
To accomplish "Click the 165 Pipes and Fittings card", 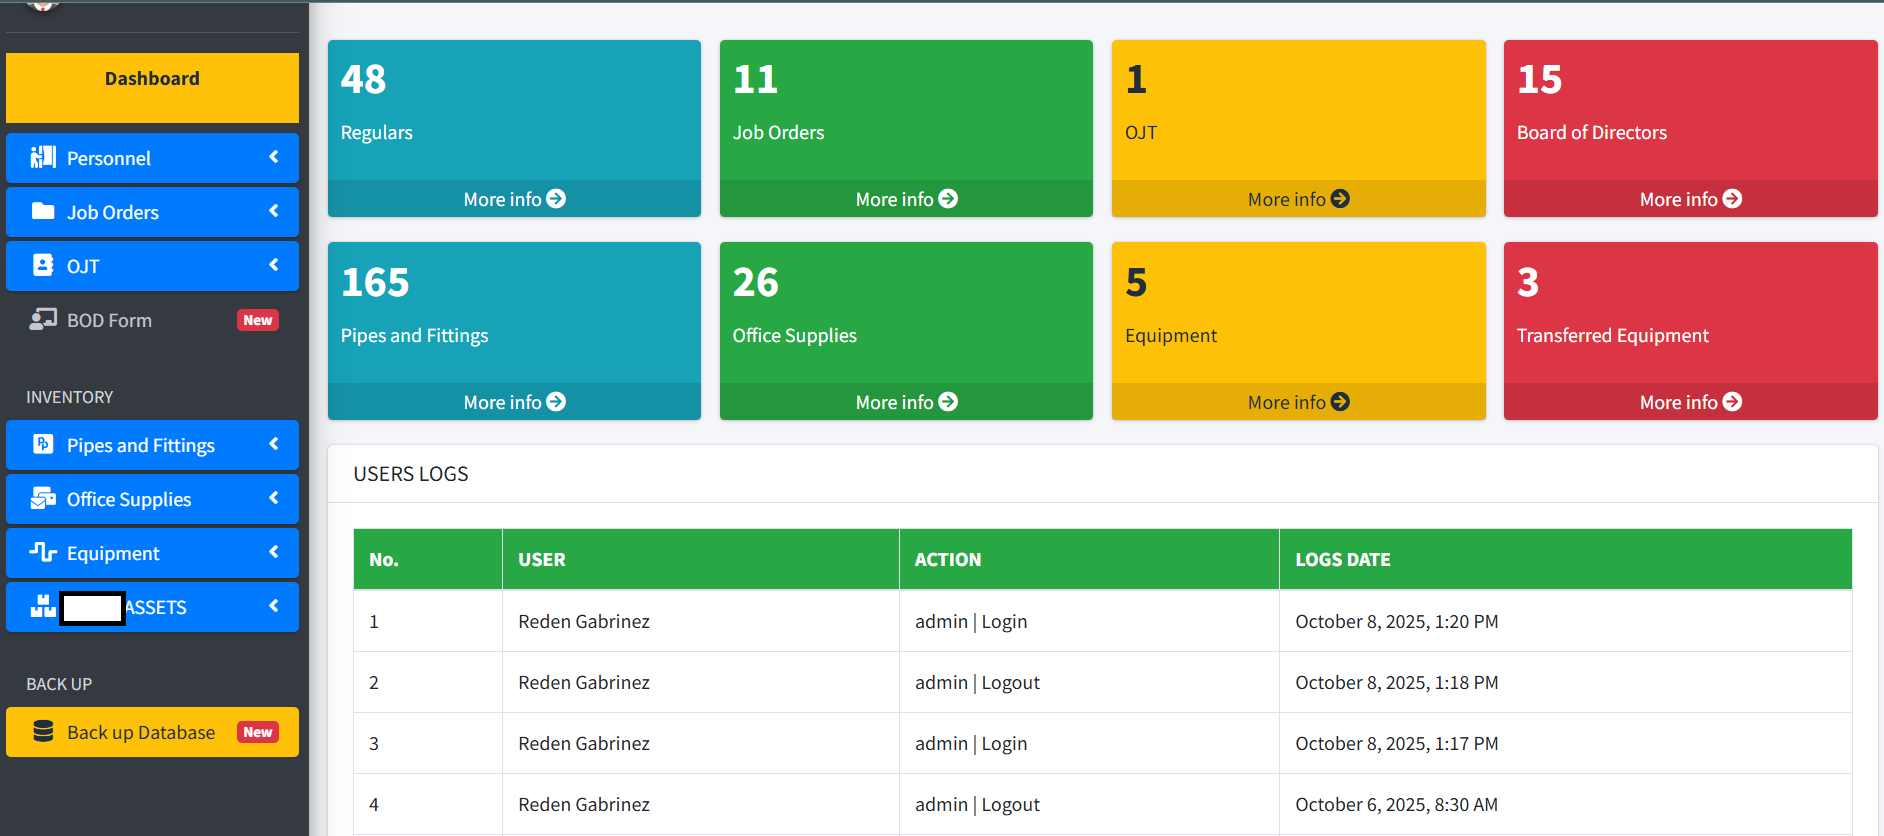I will point(514,312).
